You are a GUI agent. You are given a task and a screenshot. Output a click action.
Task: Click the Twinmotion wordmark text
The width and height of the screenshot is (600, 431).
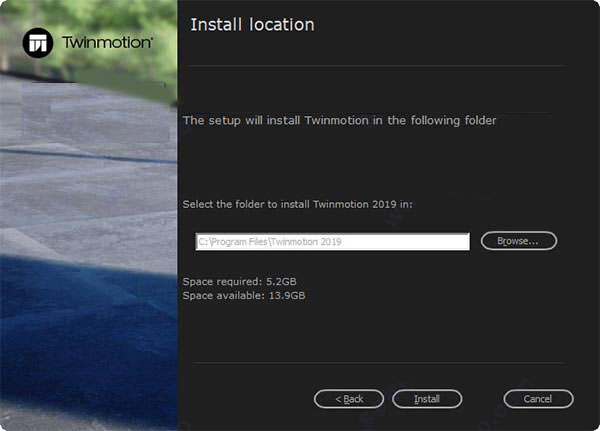point(108,42)
